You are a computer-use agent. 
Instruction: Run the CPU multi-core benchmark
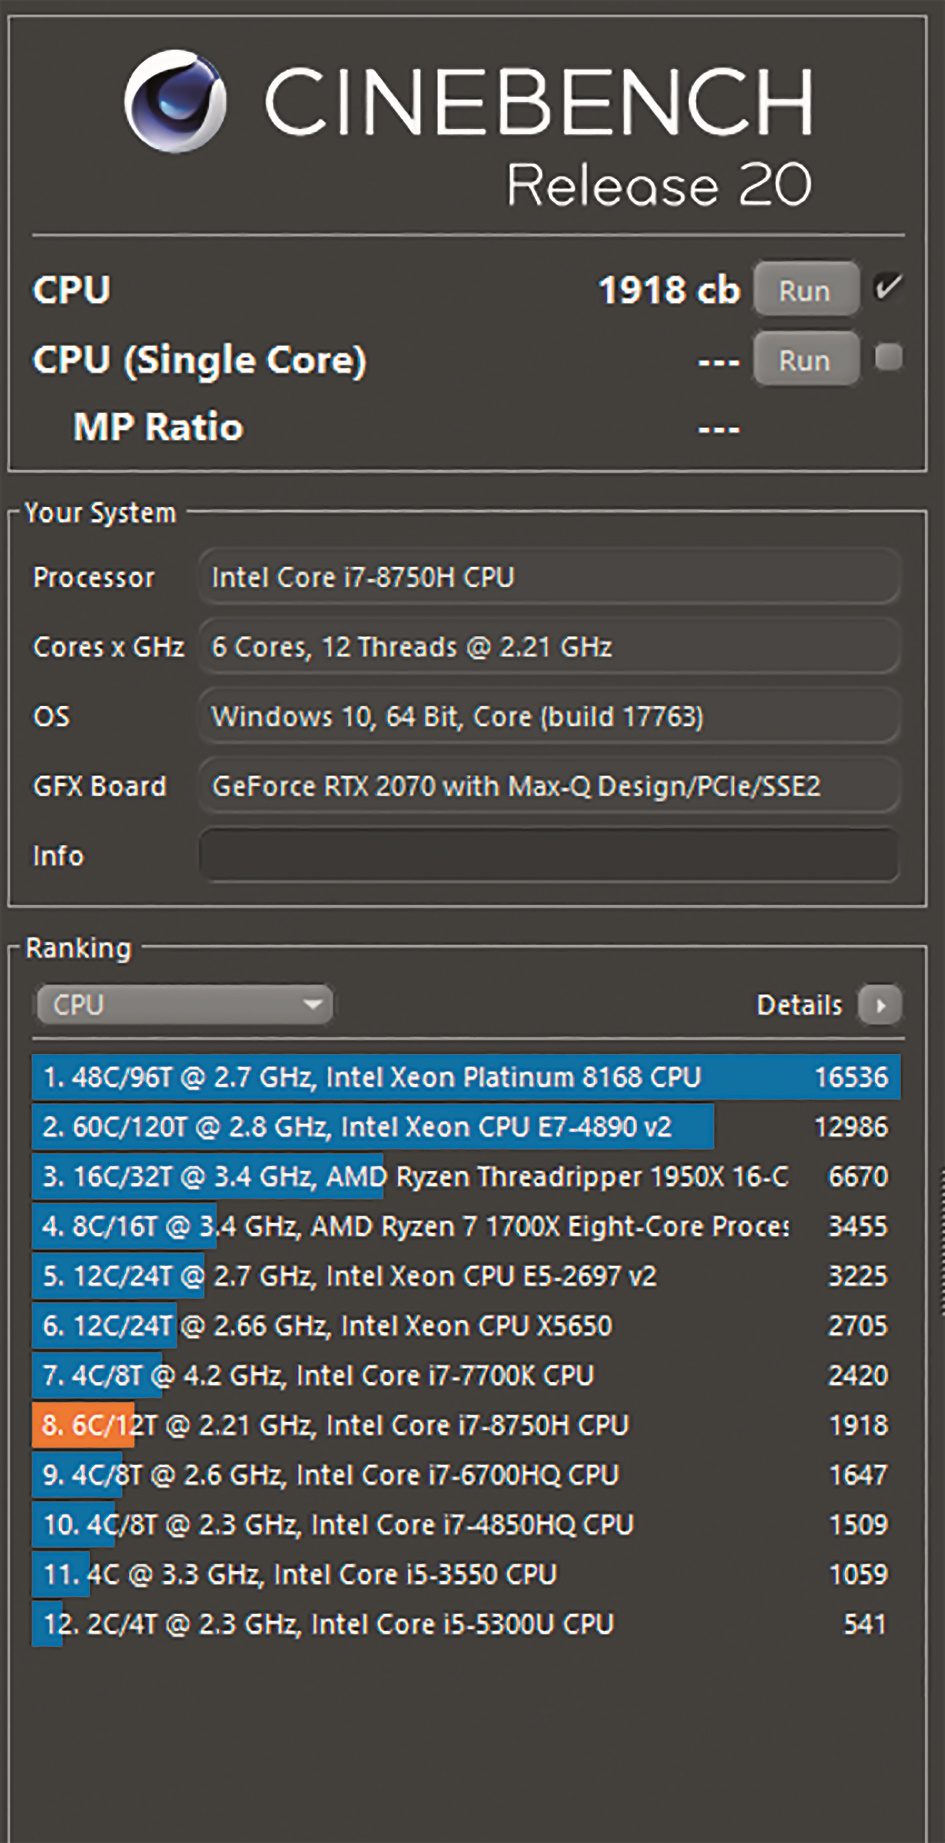pos(805,290)
